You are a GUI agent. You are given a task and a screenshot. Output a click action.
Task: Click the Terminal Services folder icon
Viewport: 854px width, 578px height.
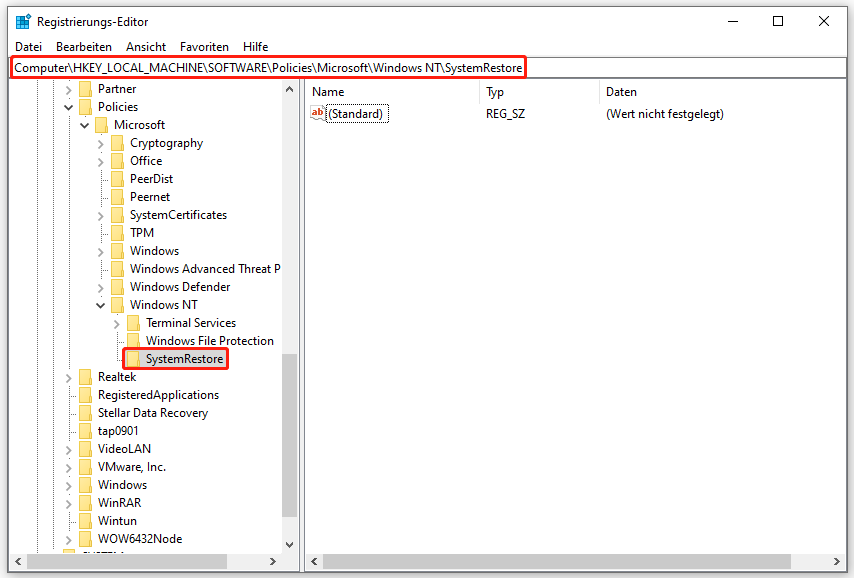[133, 323]
